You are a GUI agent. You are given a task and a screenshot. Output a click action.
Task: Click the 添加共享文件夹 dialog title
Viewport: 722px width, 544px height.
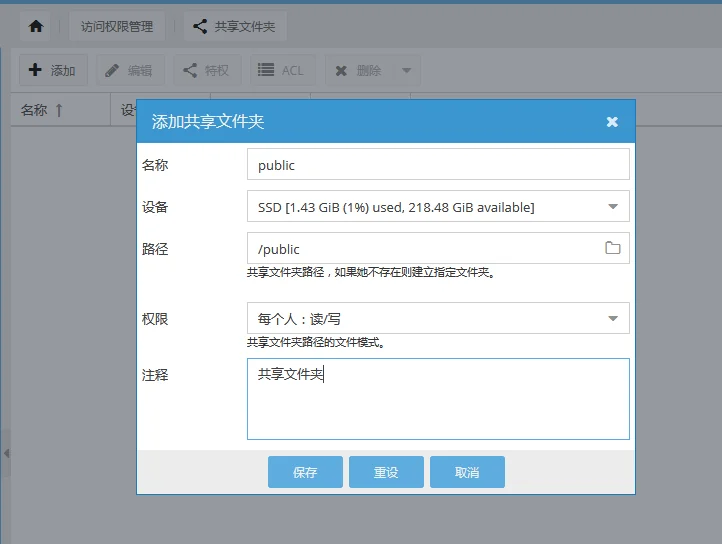[x=208, y=122]
